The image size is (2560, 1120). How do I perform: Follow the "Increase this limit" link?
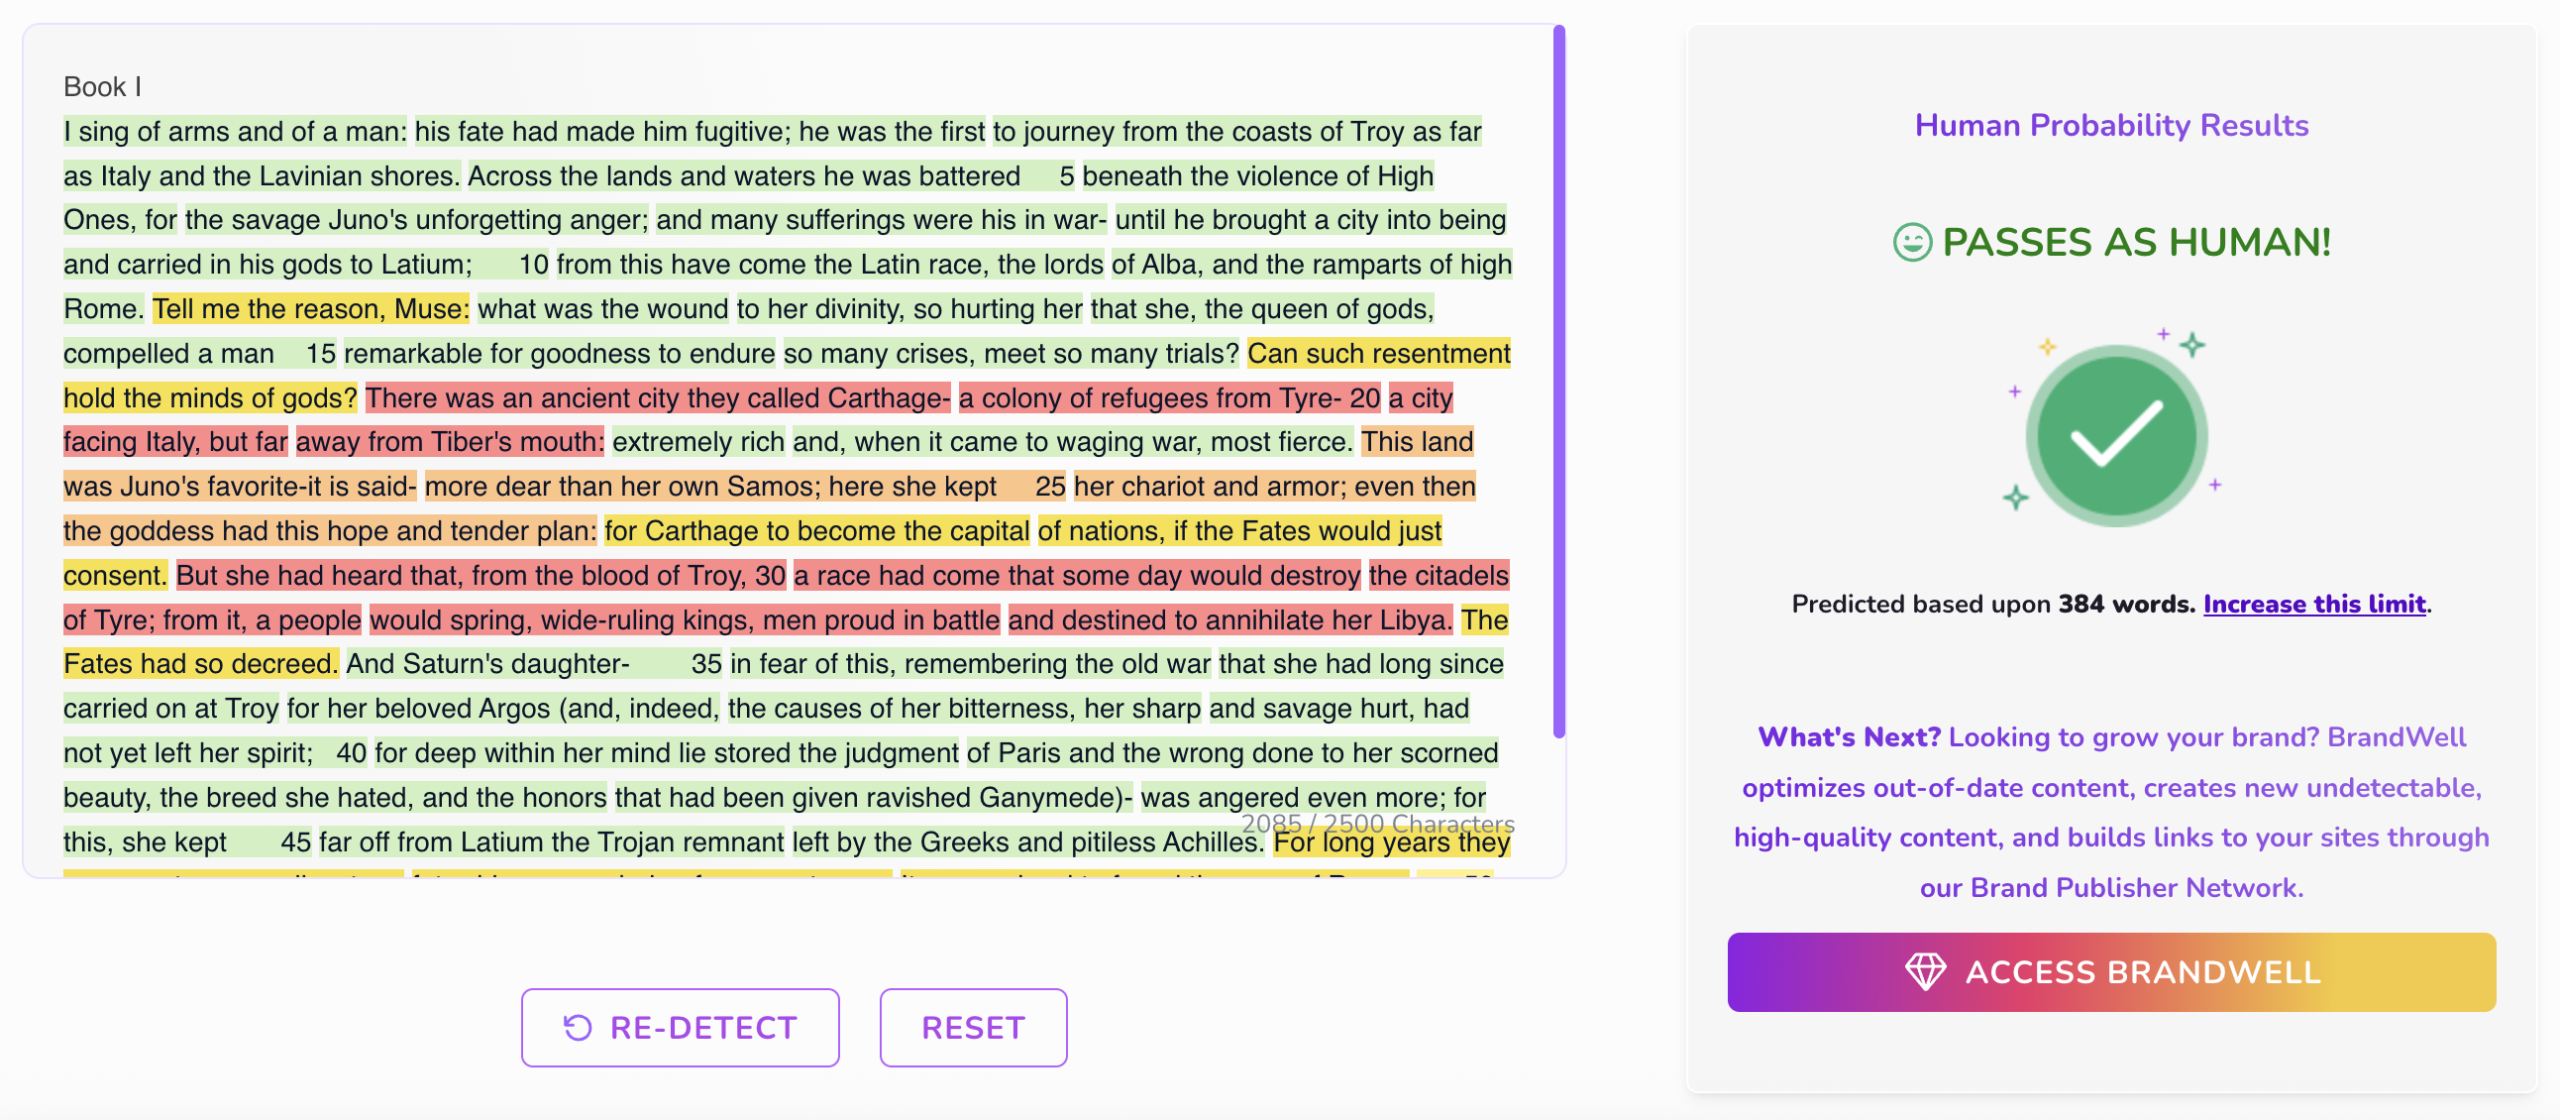(x=2314, y=604)
